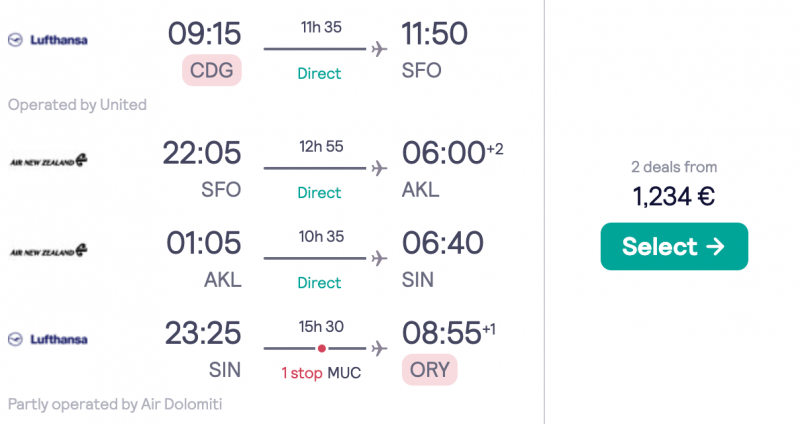Click the Operated by United note

tap(77, 105)
